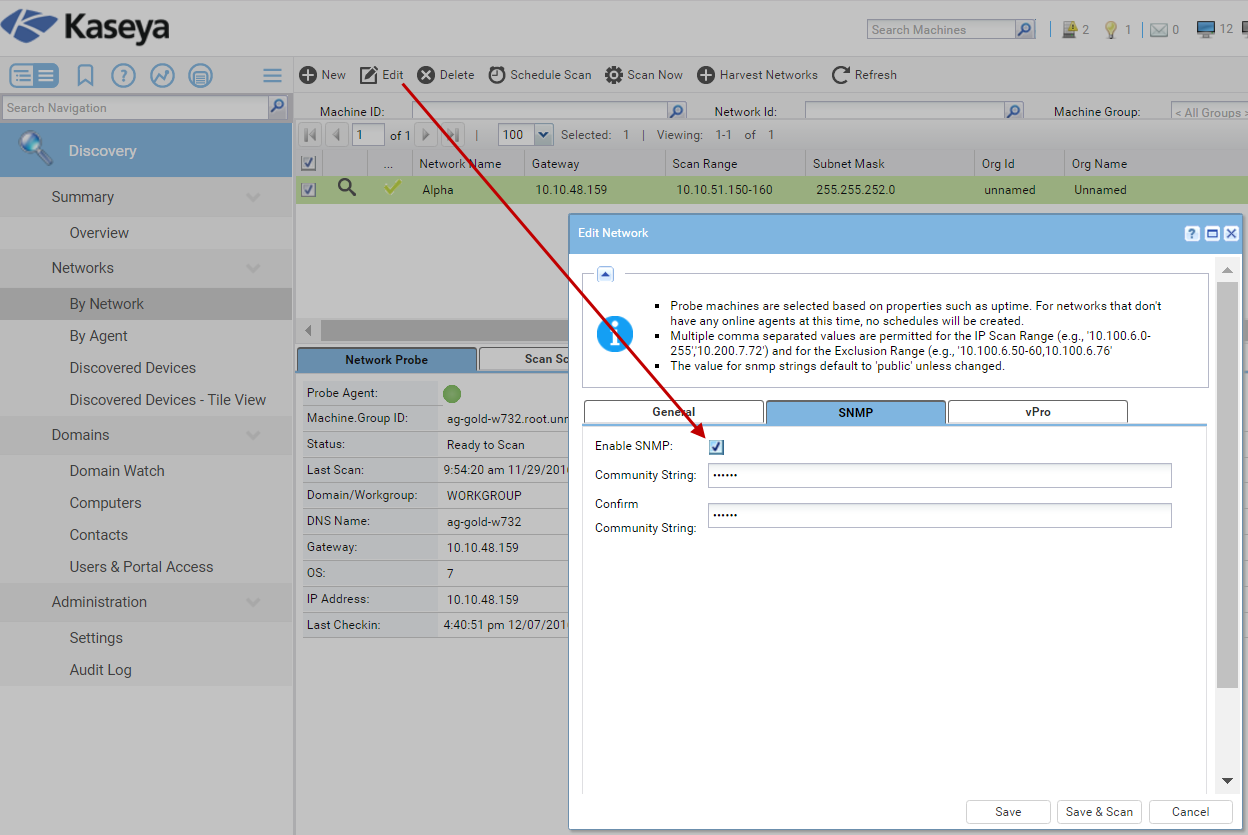Toggle the select-all header checkbox
Image resolution: width=1248 pixels, height=835 pixels.
tap(309, 163)
